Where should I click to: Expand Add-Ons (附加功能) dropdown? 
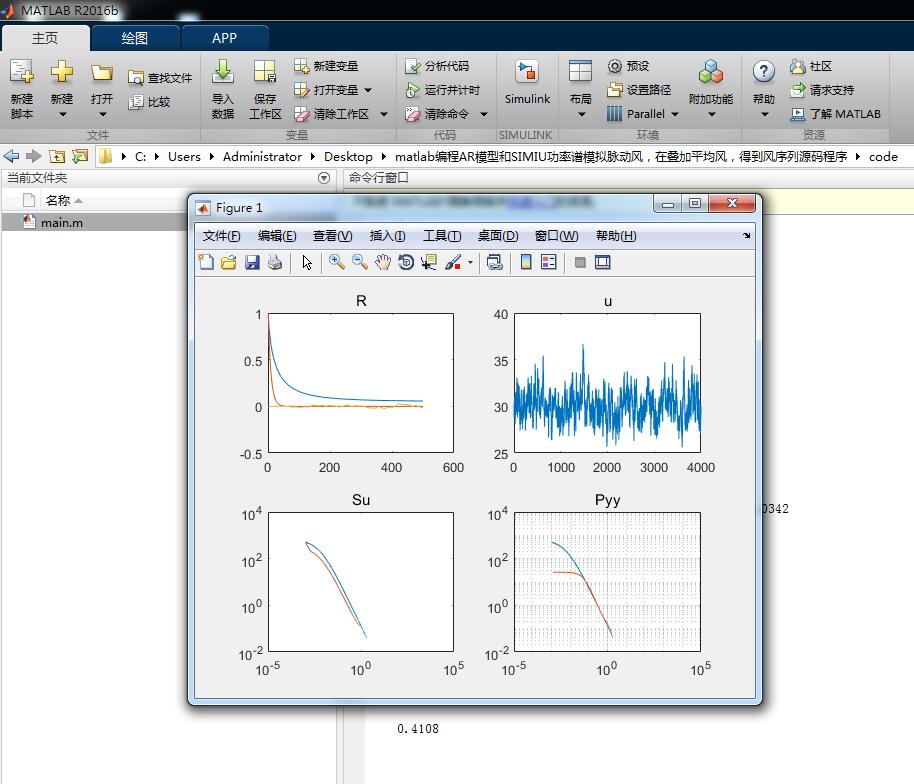[711, 114]
